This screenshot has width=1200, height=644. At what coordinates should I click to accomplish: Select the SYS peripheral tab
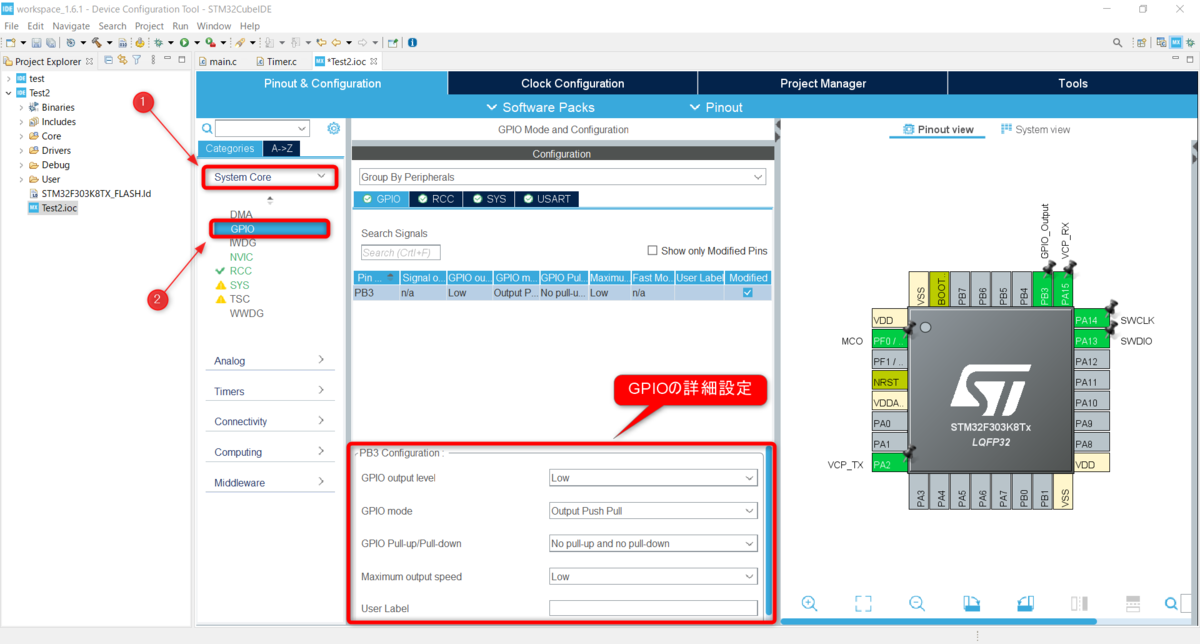coord(490,199)
